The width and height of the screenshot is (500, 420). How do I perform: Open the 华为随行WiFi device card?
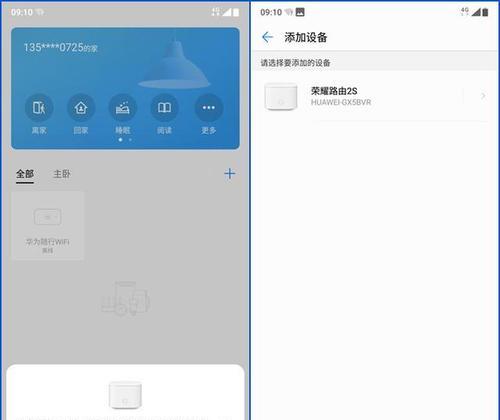48,226
